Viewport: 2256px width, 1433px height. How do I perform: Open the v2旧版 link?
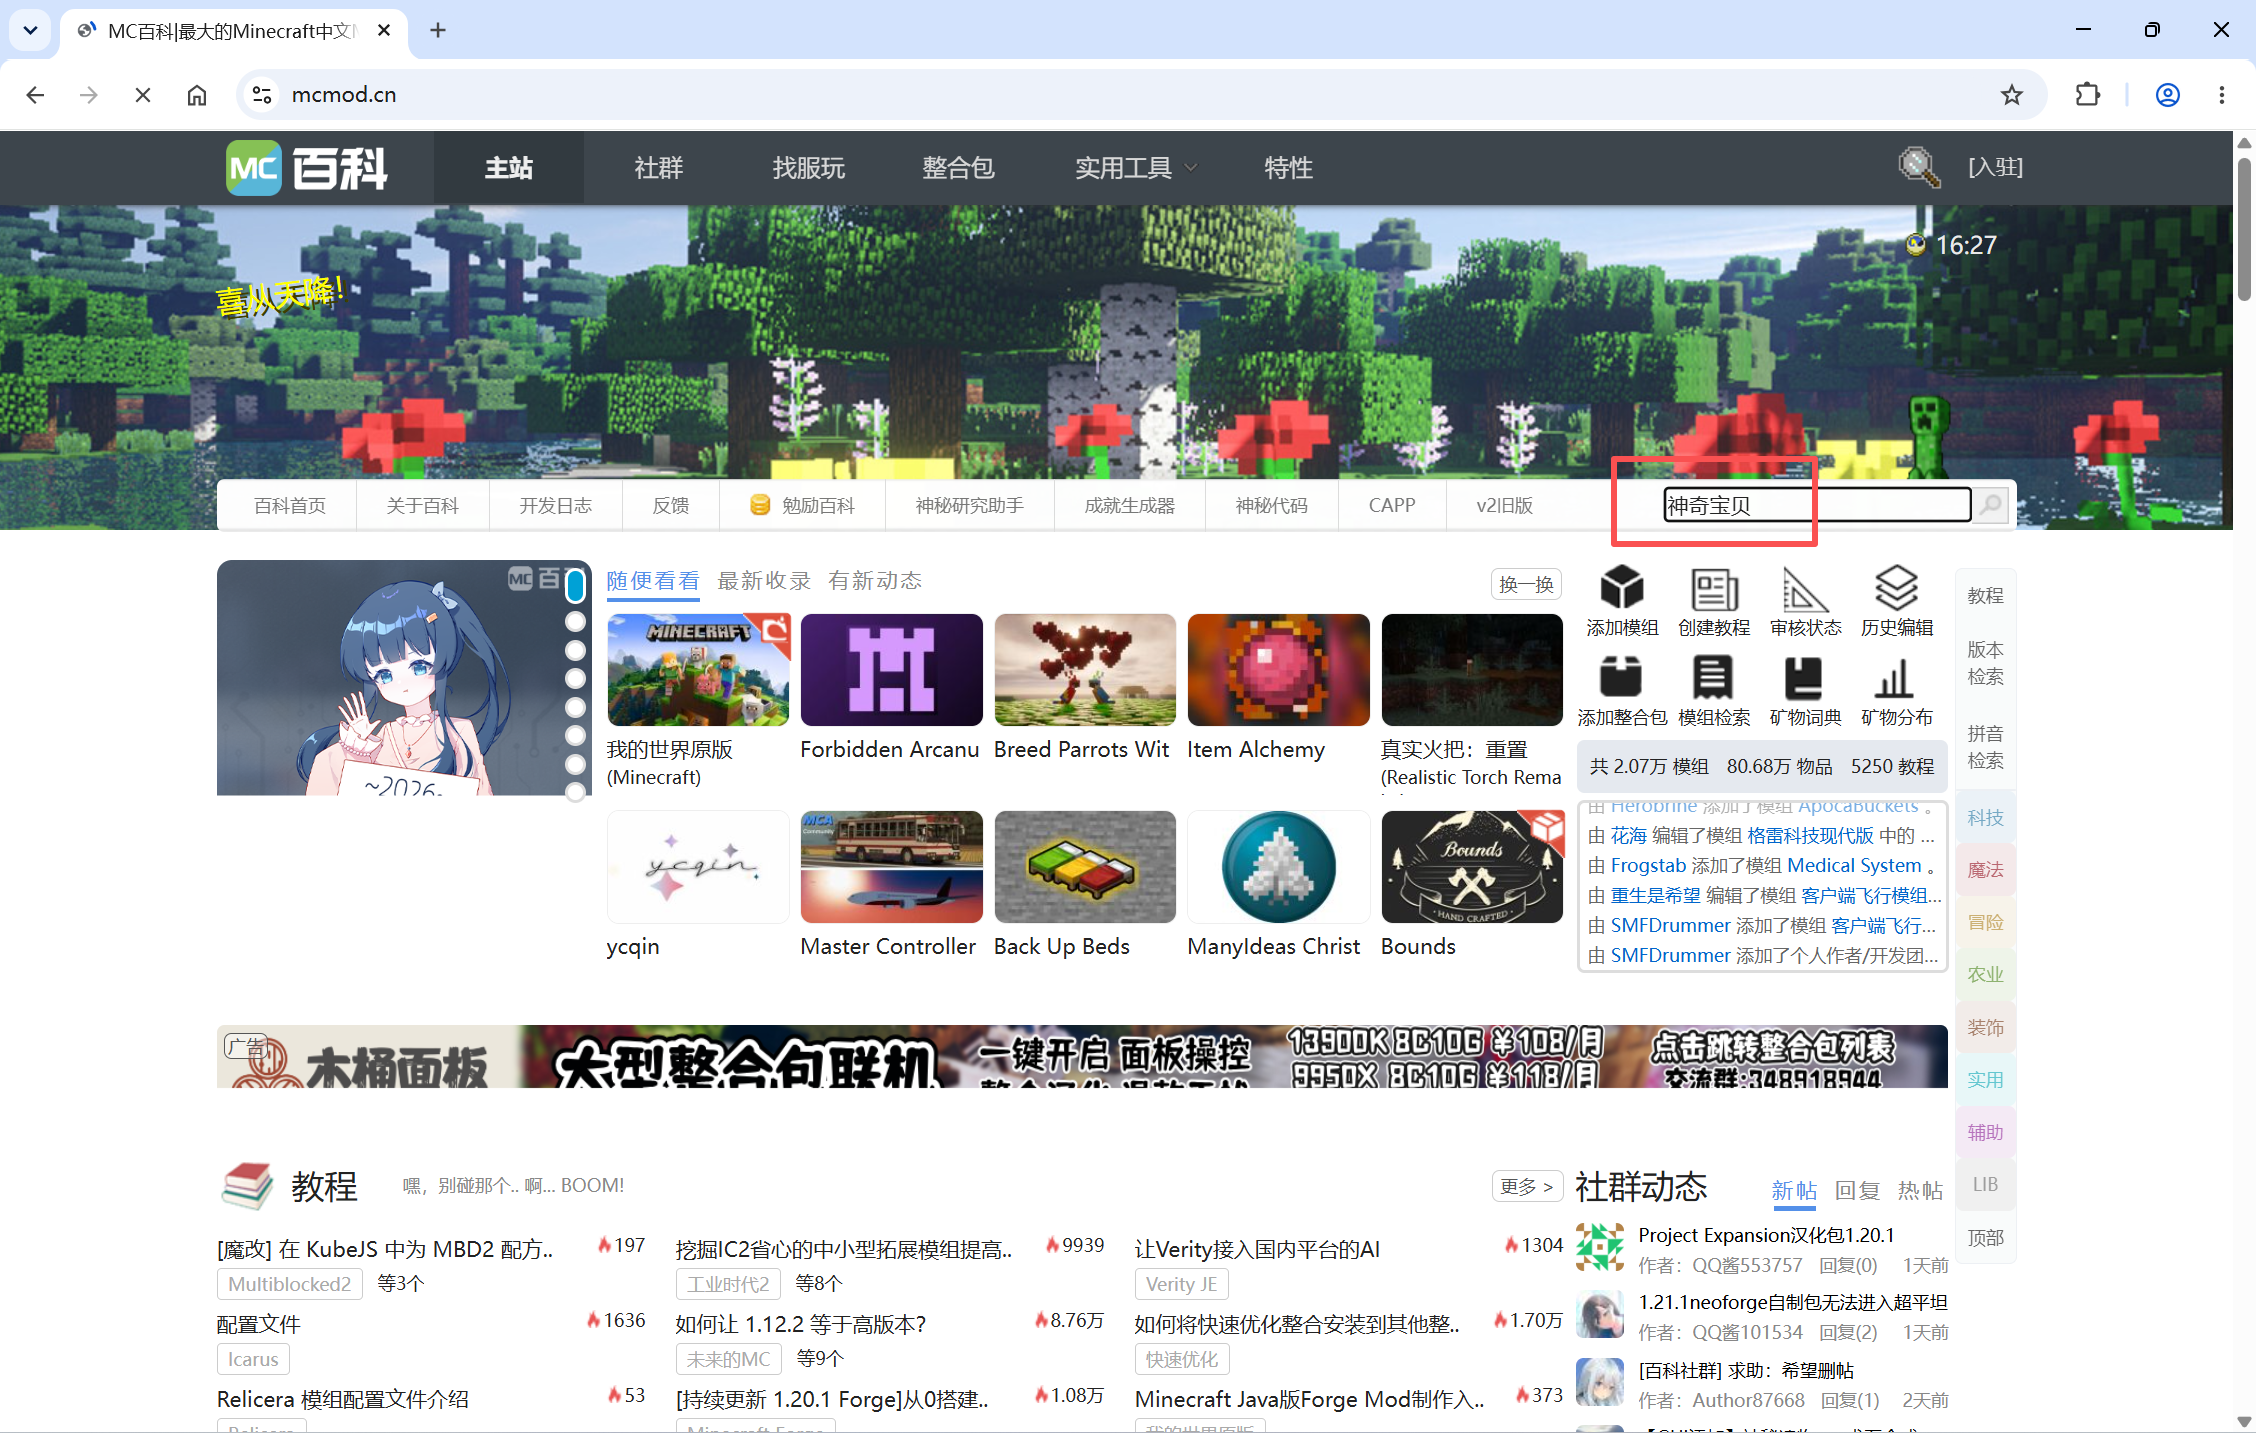pos(1505,505)
